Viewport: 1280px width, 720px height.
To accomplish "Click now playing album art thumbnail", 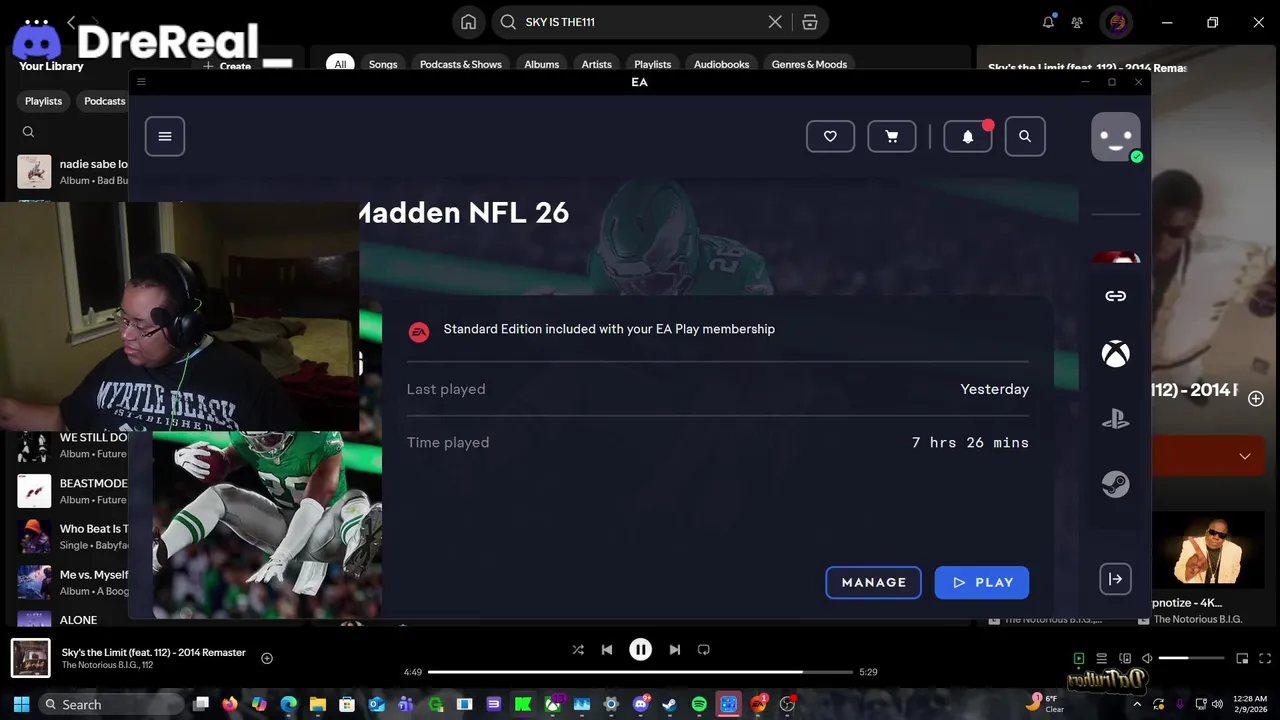I will [30, 658].
